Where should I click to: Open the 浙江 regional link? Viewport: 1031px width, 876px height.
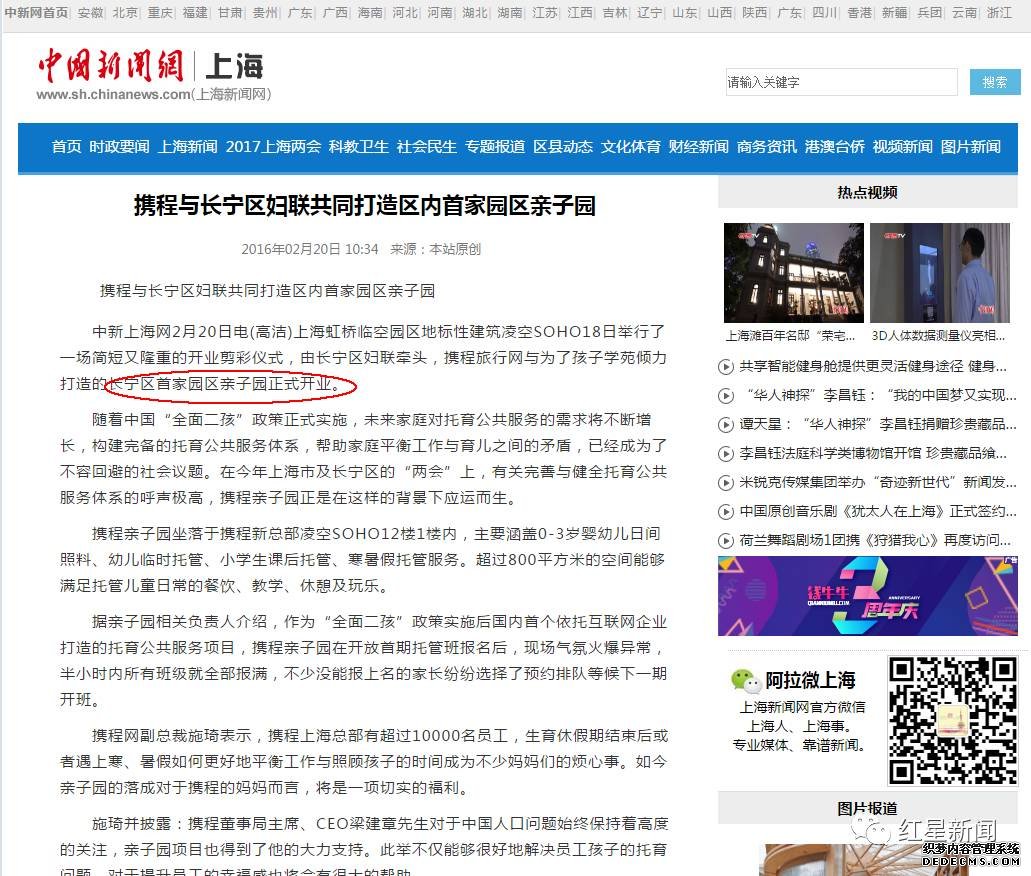pyautogui.click(x=999, y=12)
